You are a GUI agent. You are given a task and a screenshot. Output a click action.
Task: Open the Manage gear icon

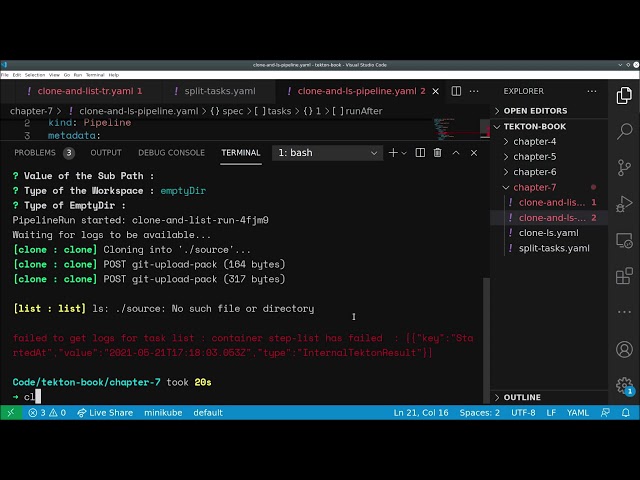(x=624, y=385)
